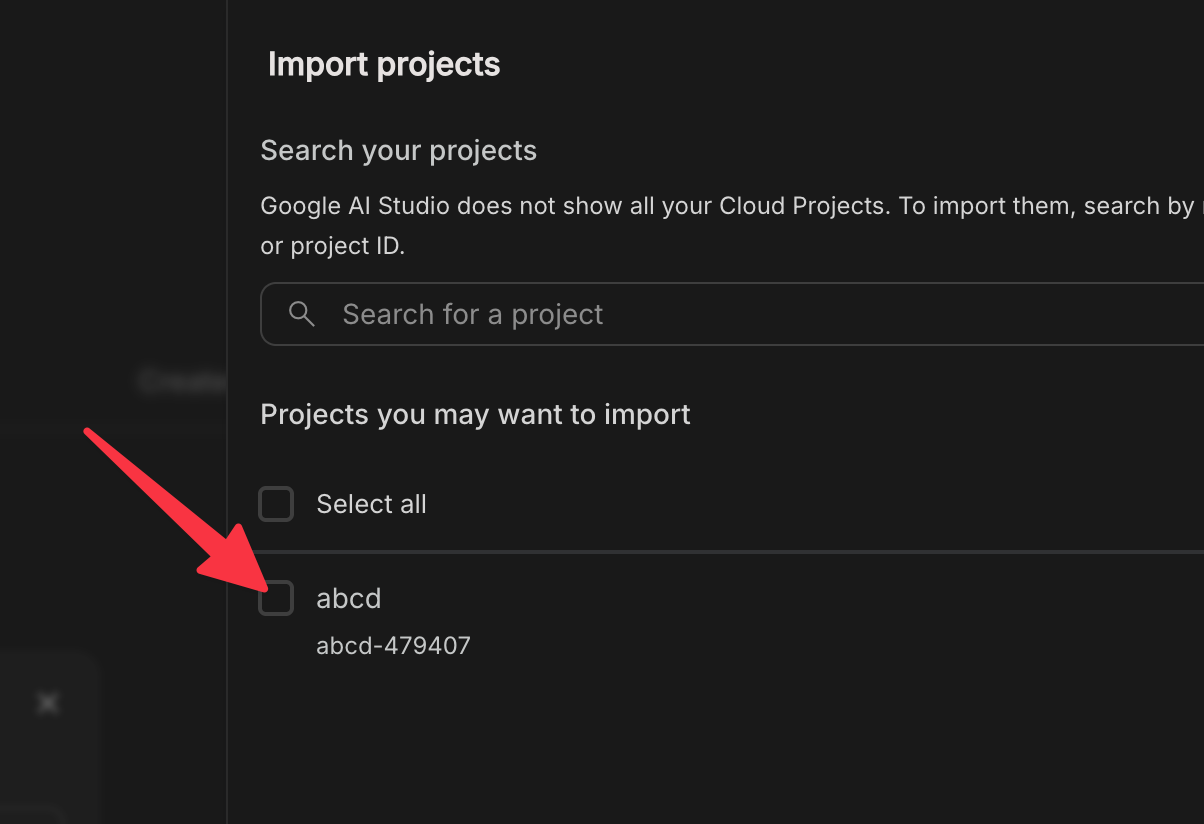1204x824 pixels.
Task: Click the magnifying glass search icon
Action: [302, 314]
